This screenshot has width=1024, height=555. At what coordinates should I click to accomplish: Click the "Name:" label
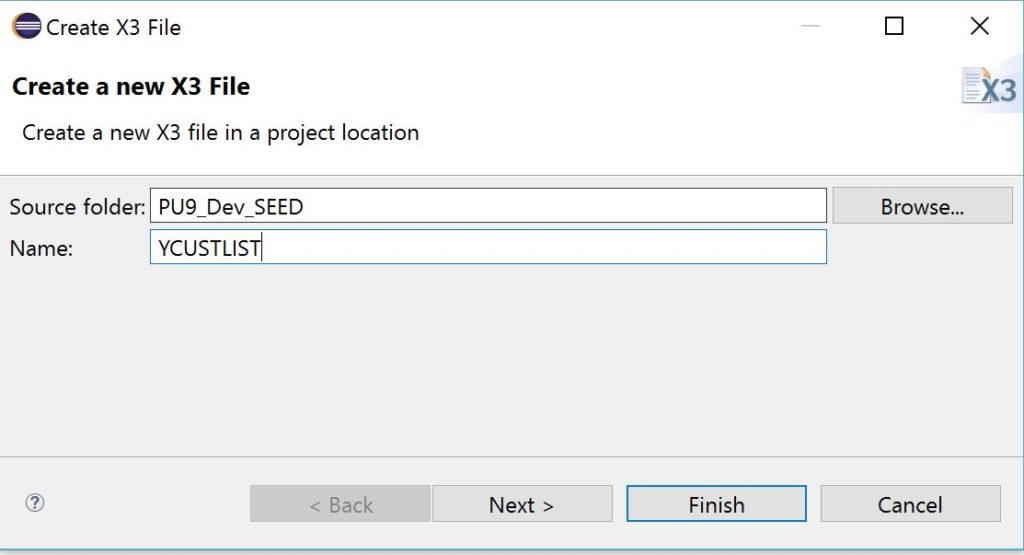(42, 249)
